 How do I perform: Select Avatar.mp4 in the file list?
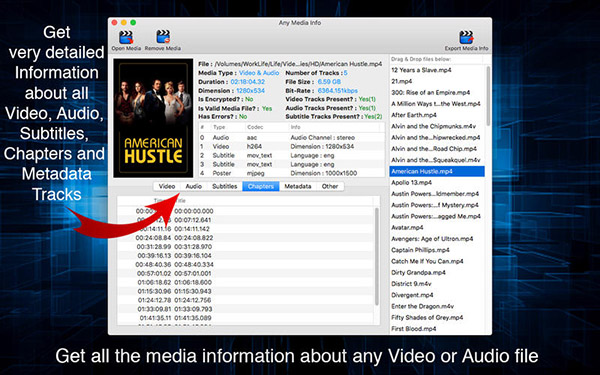(x=437, y=228)
